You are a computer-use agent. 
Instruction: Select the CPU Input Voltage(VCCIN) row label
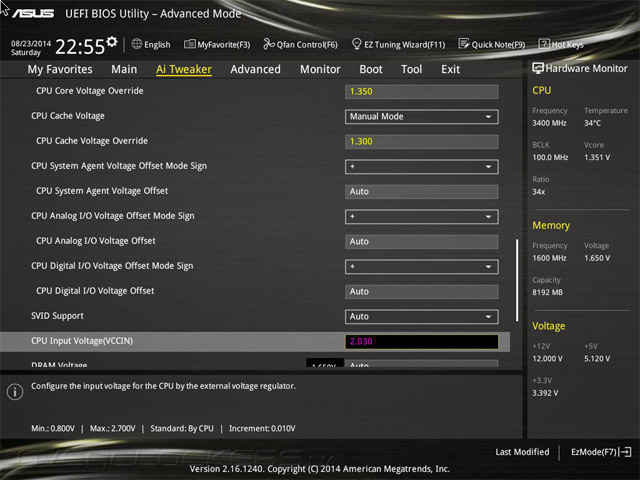pyautogui.click(x=82, y=341)
